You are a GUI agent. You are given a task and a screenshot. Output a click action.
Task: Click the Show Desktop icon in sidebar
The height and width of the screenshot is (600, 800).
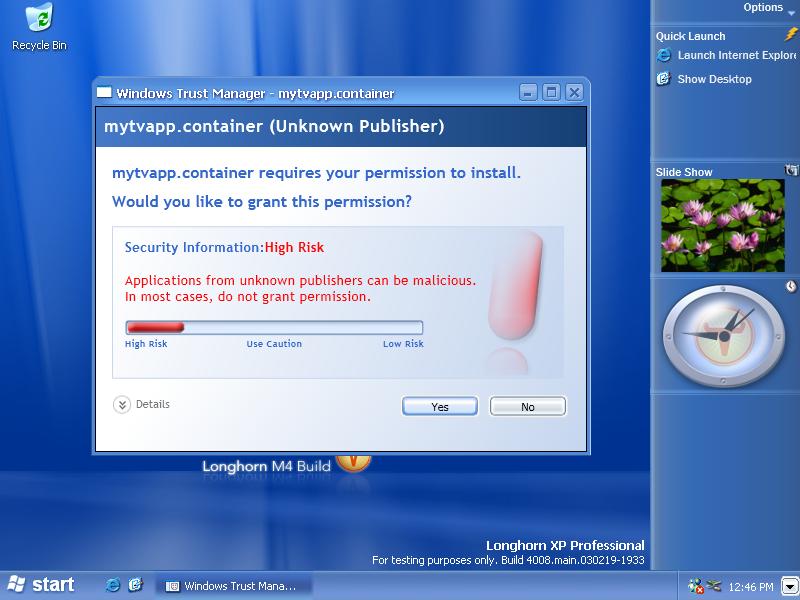(x=663, y=79)
